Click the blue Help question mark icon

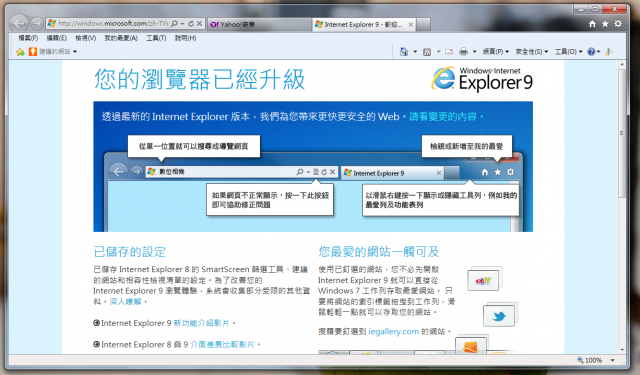[x=591, y=51]
